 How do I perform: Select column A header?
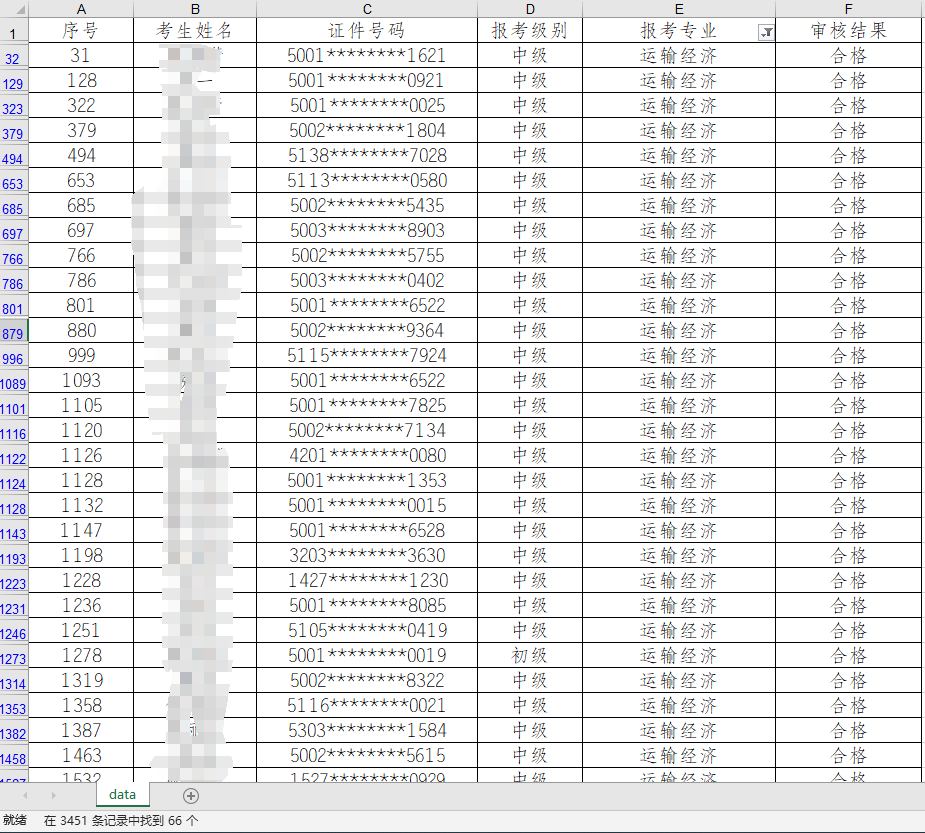coord(81,9)
